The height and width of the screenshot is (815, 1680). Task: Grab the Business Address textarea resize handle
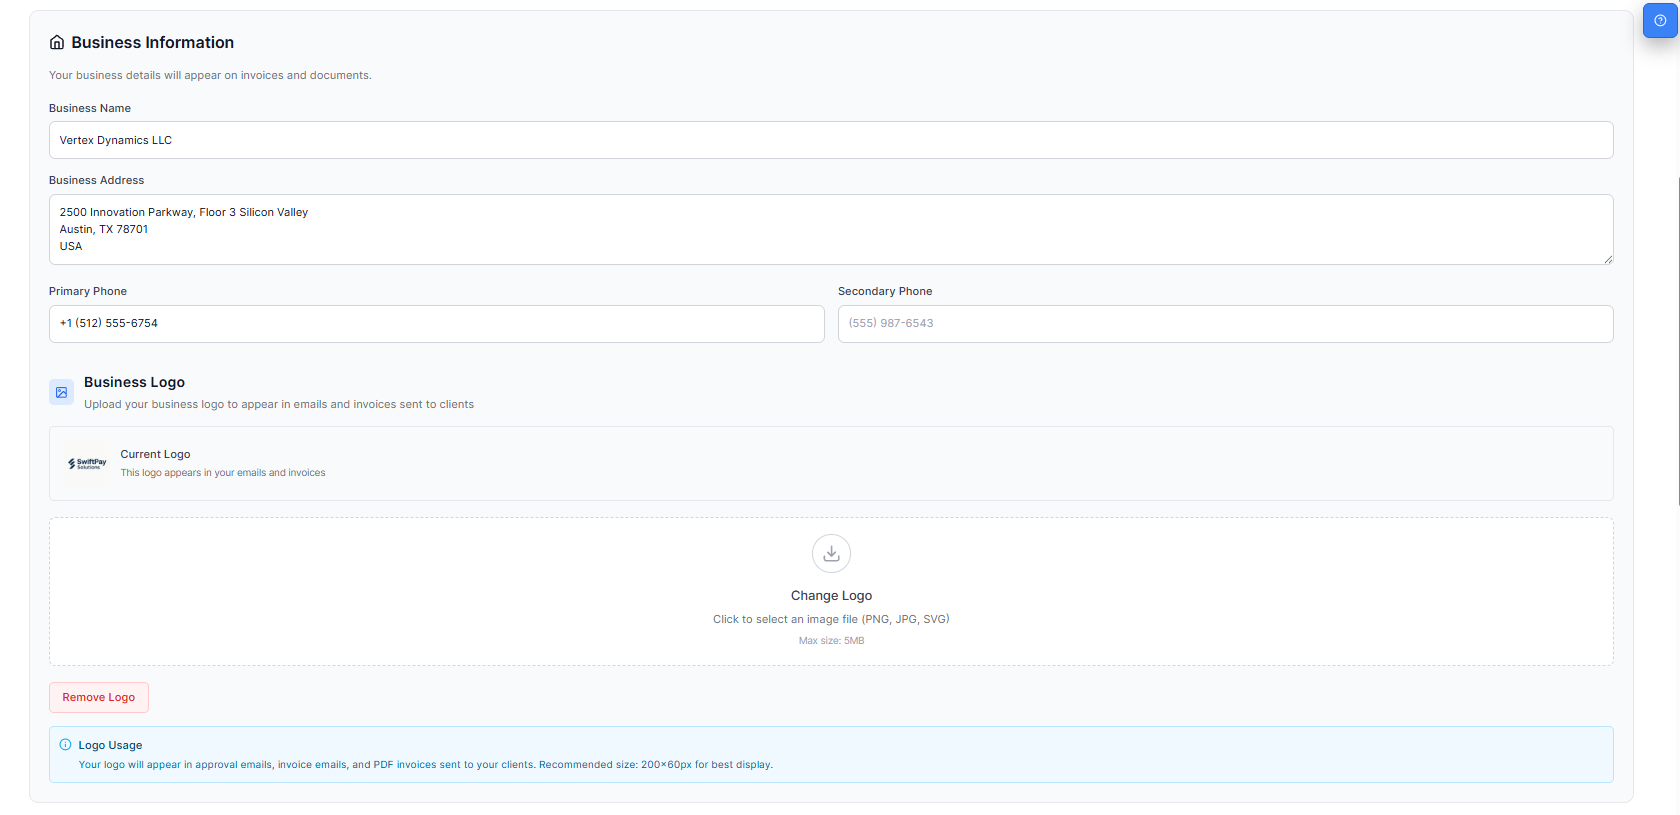pos(1607,259)
